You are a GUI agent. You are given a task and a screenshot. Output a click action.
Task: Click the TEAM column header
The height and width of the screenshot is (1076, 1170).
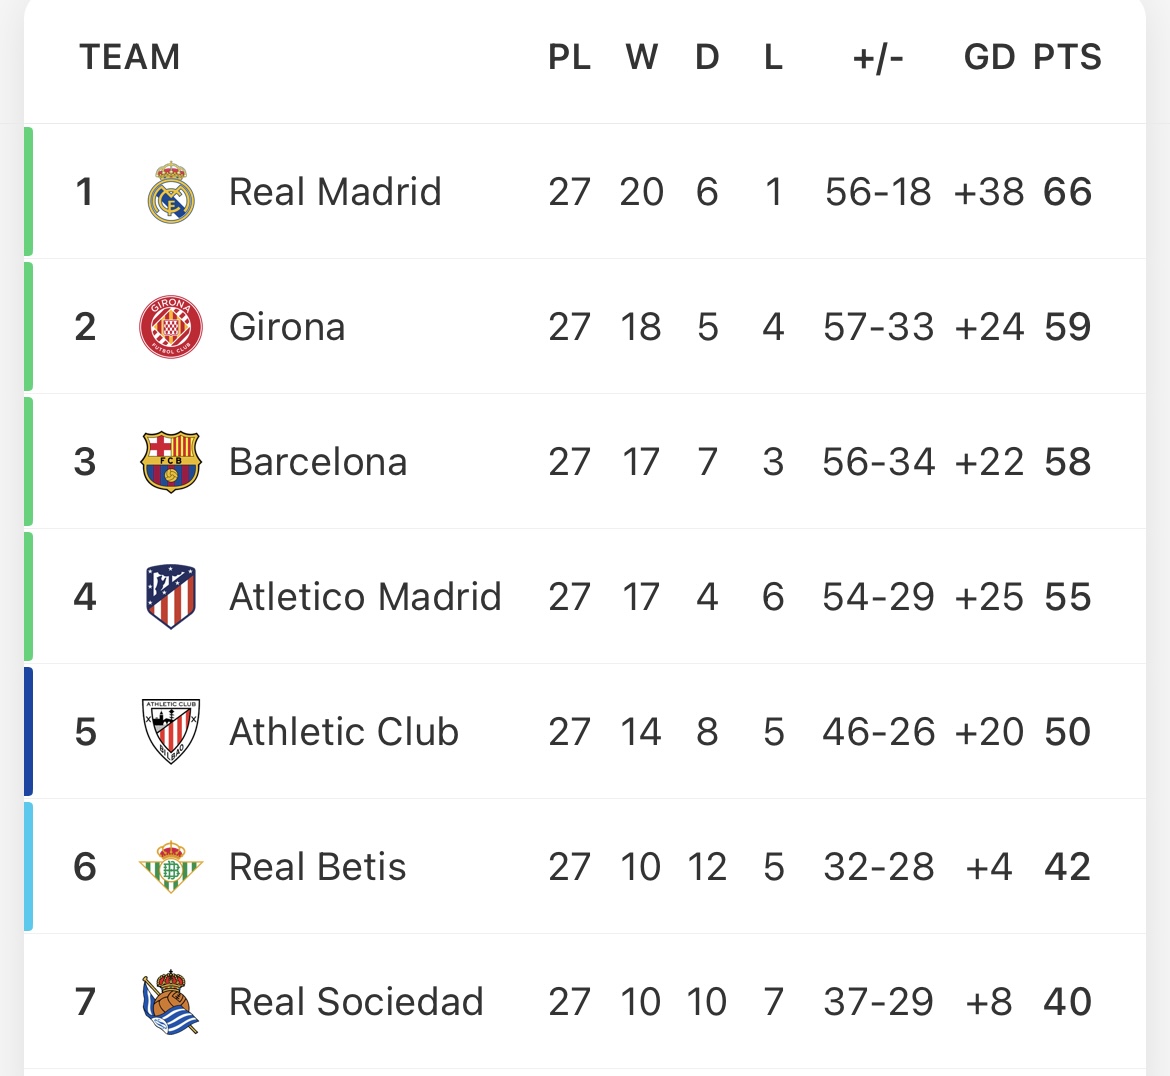130,57
